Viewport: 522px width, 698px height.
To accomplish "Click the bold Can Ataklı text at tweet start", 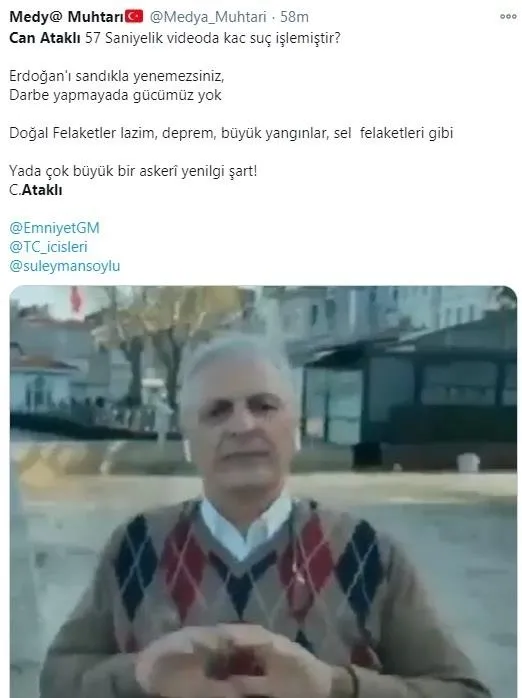I will point(45,38).
